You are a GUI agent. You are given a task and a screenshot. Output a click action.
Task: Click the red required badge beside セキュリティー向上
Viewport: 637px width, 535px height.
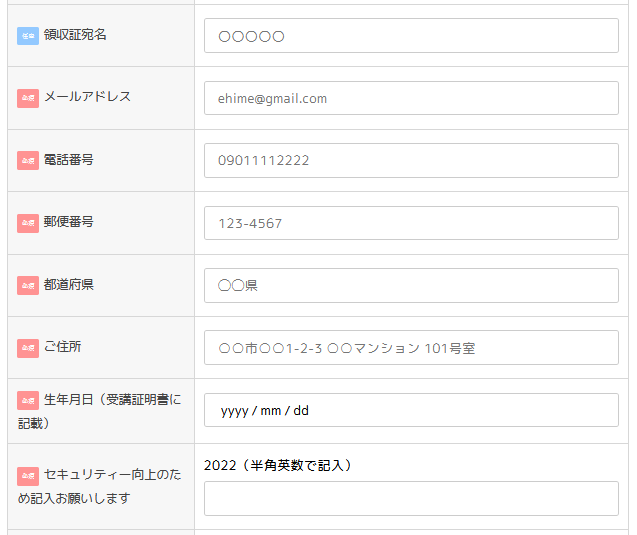click(x=28, y=477)
